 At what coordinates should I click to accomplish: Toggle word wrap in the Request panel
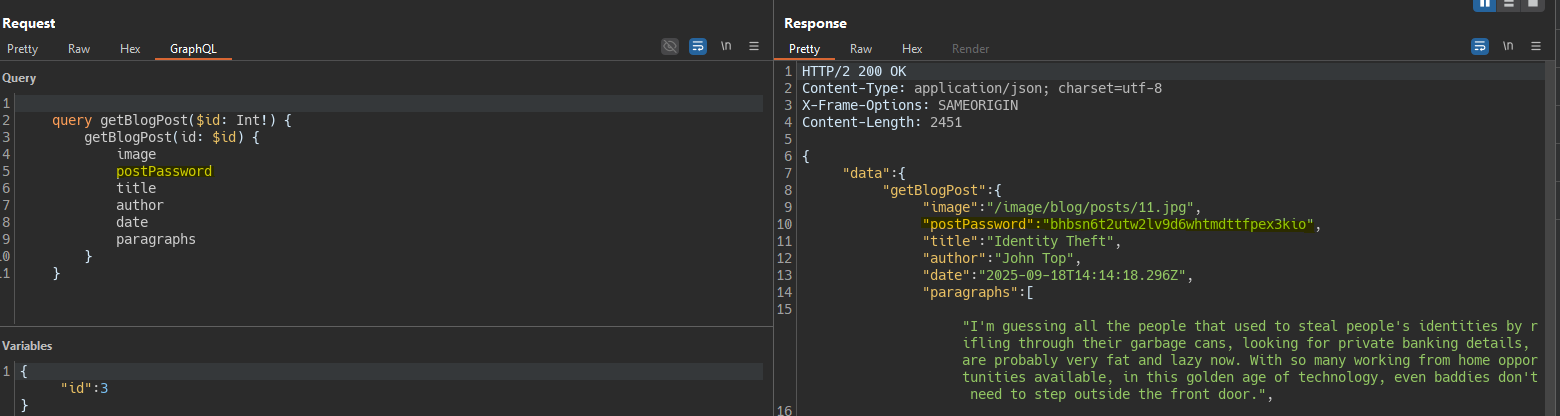(698, 46)
